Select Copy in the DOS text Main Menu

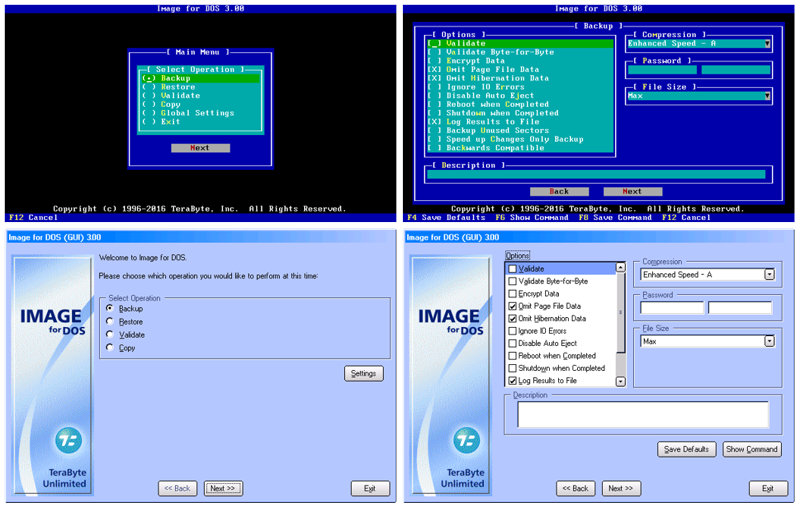[x=200, y=104]
